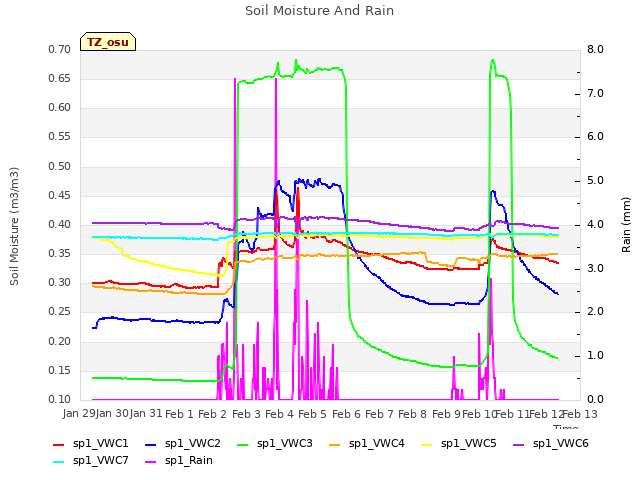Click the Jan 30 x-axis tick label
640x480 pixels.
click(112, 413)
